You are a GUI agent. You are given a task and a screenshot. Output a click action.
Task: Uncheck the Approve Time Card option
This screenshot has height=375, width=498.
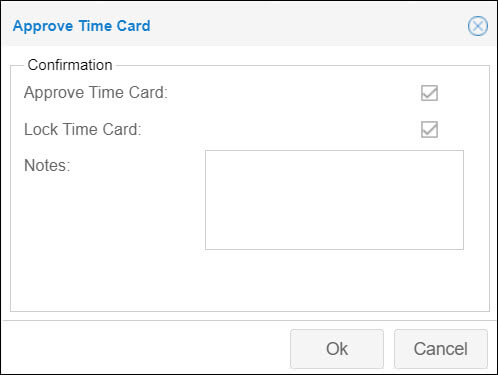point(429,93)
